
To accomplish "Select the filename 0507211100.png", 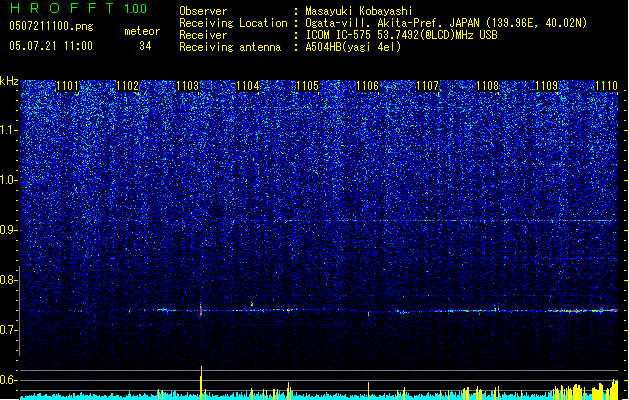I will click(x=51, y=26).
